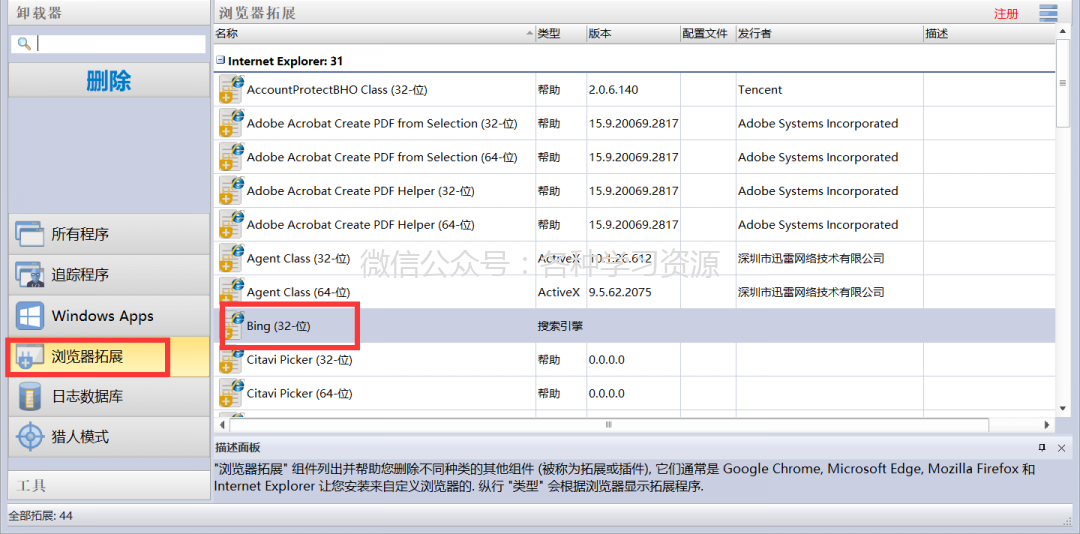Sort by the 版本 column header
Image resolution: width=1080 pixels, height=534 pixels.
pos(634,33)
